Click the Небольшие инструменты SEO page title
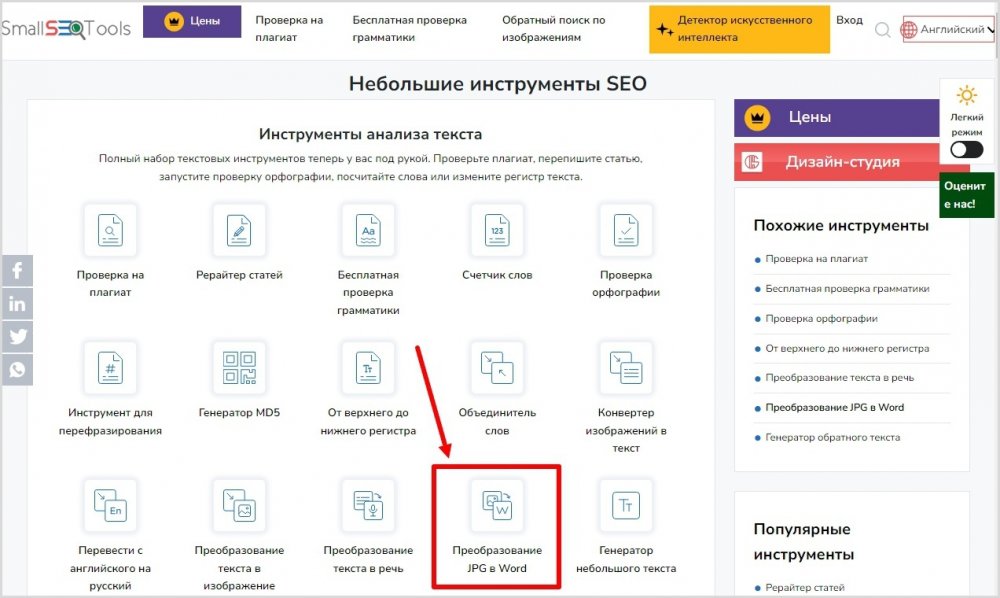This screenshot has width=1000, height=598. coord(497,84)
